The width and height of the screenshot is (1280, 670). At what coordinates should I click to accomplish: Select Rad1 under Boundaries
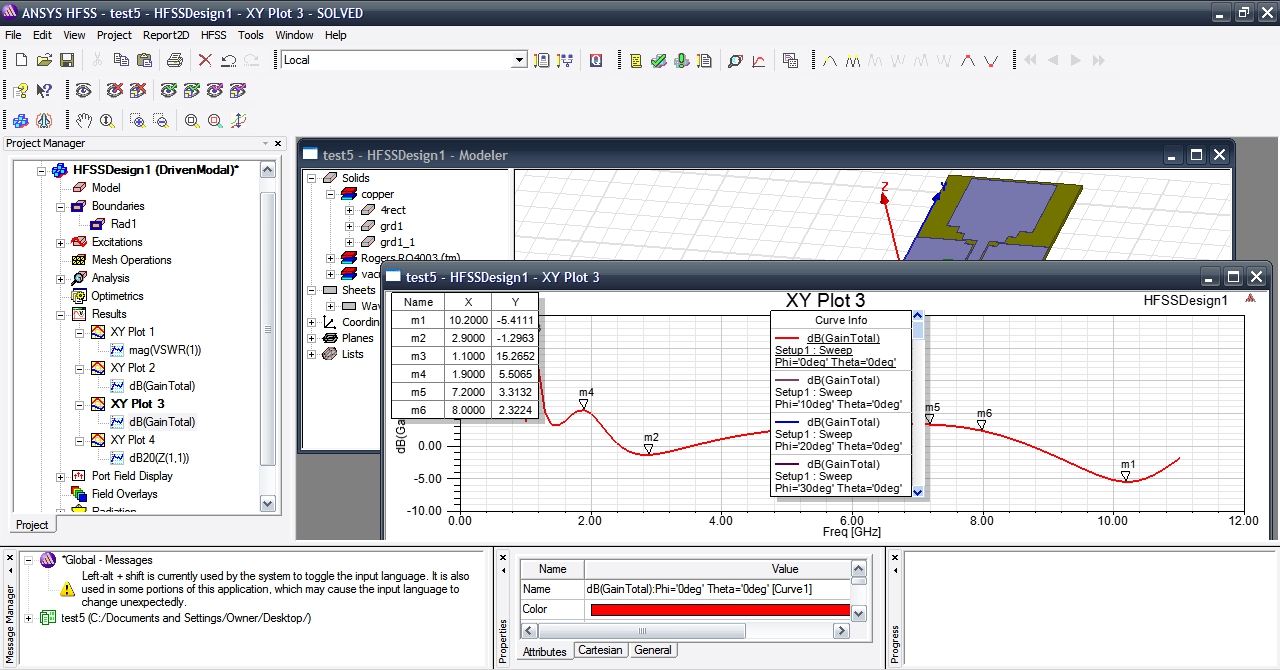pyautogui.click(x=124, y=224)
